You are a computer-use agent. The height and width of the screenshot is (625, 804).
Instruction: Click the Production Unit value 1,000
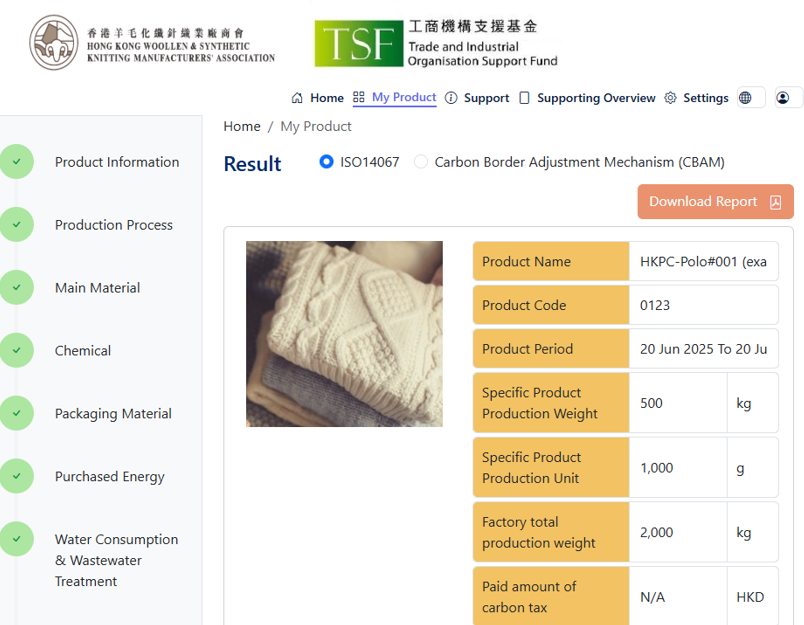tap(677, 468)
